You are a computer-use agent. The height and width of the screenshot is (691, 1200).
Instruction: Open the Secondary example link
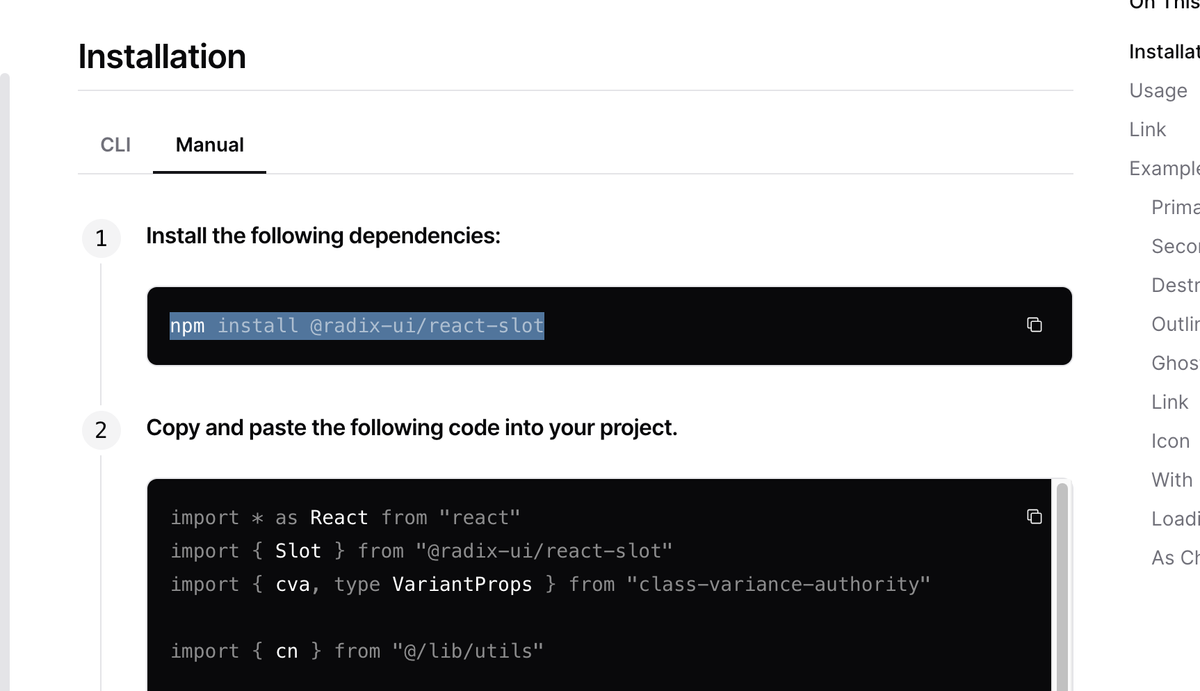pyautogui.click(x=1175, y=246)
